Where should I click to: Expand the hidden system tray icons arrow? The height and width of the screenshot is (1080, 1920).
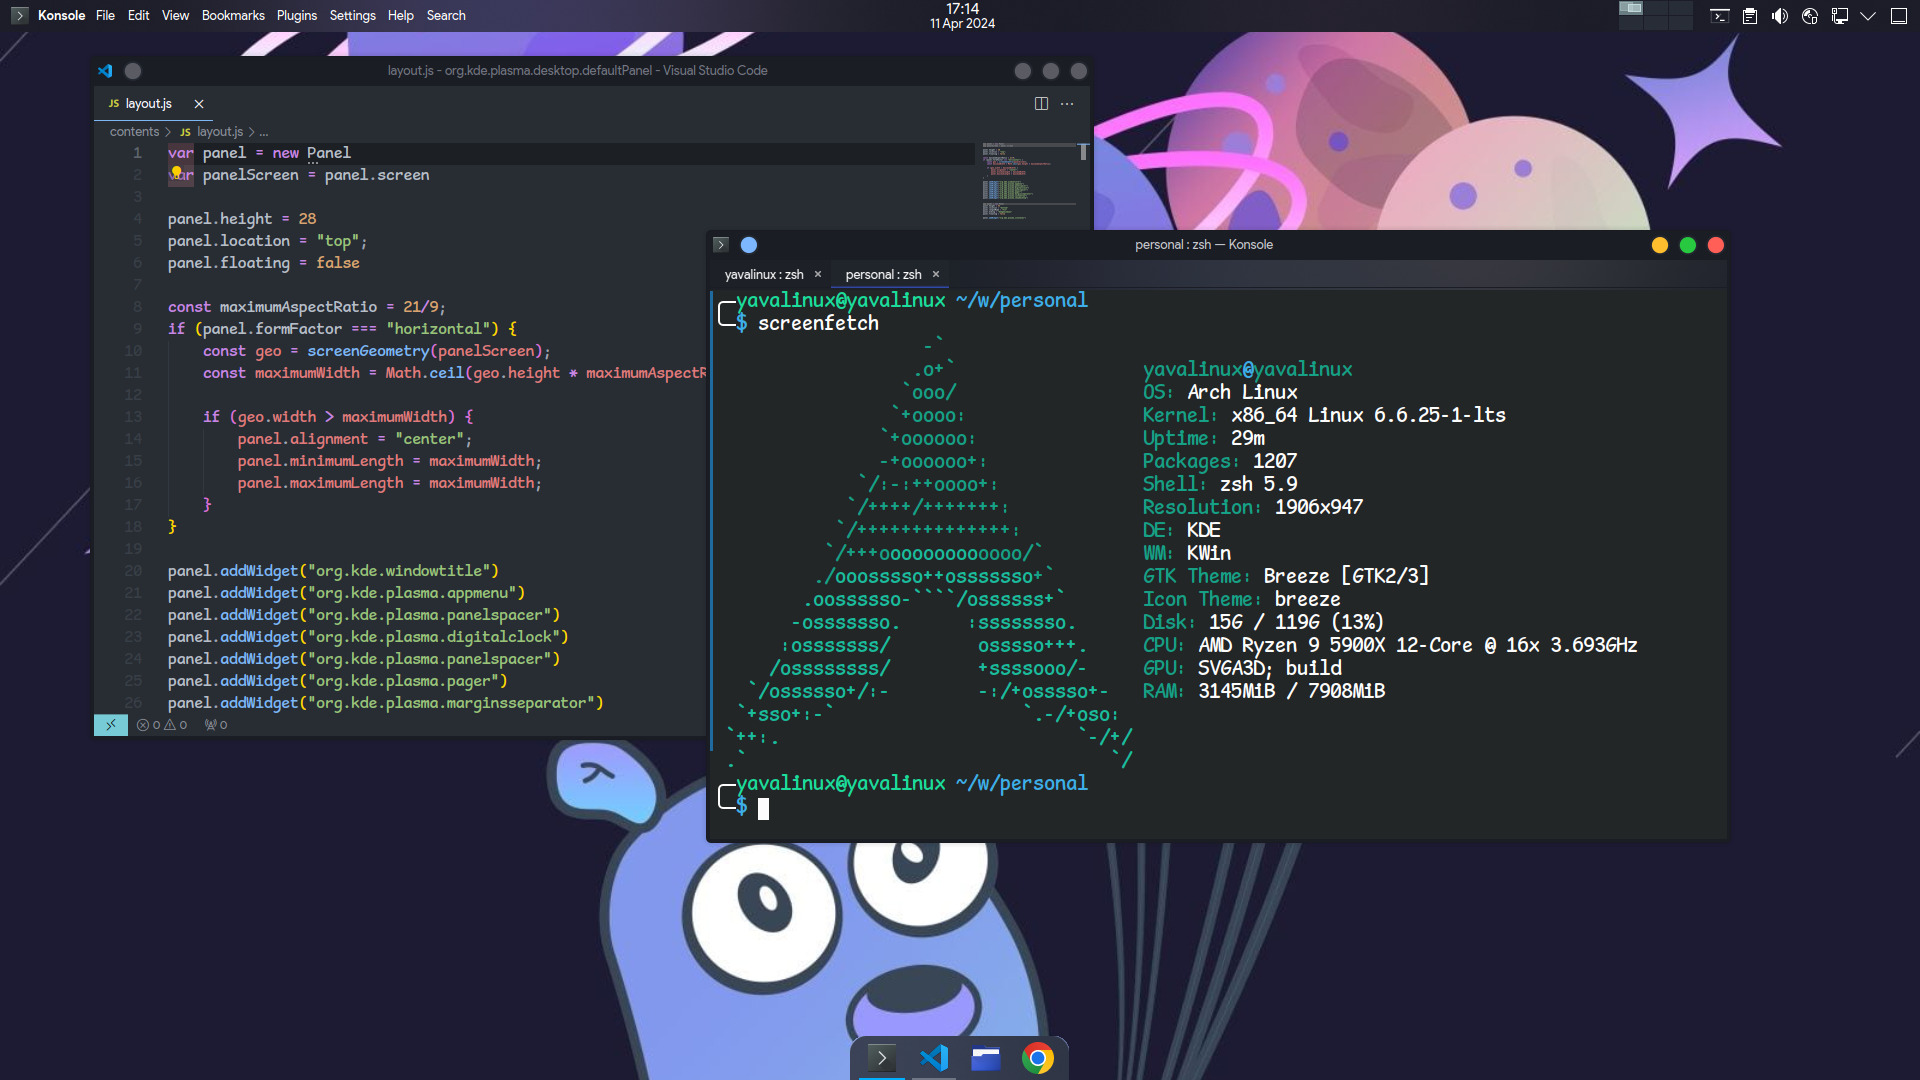tap(1868, 16)
